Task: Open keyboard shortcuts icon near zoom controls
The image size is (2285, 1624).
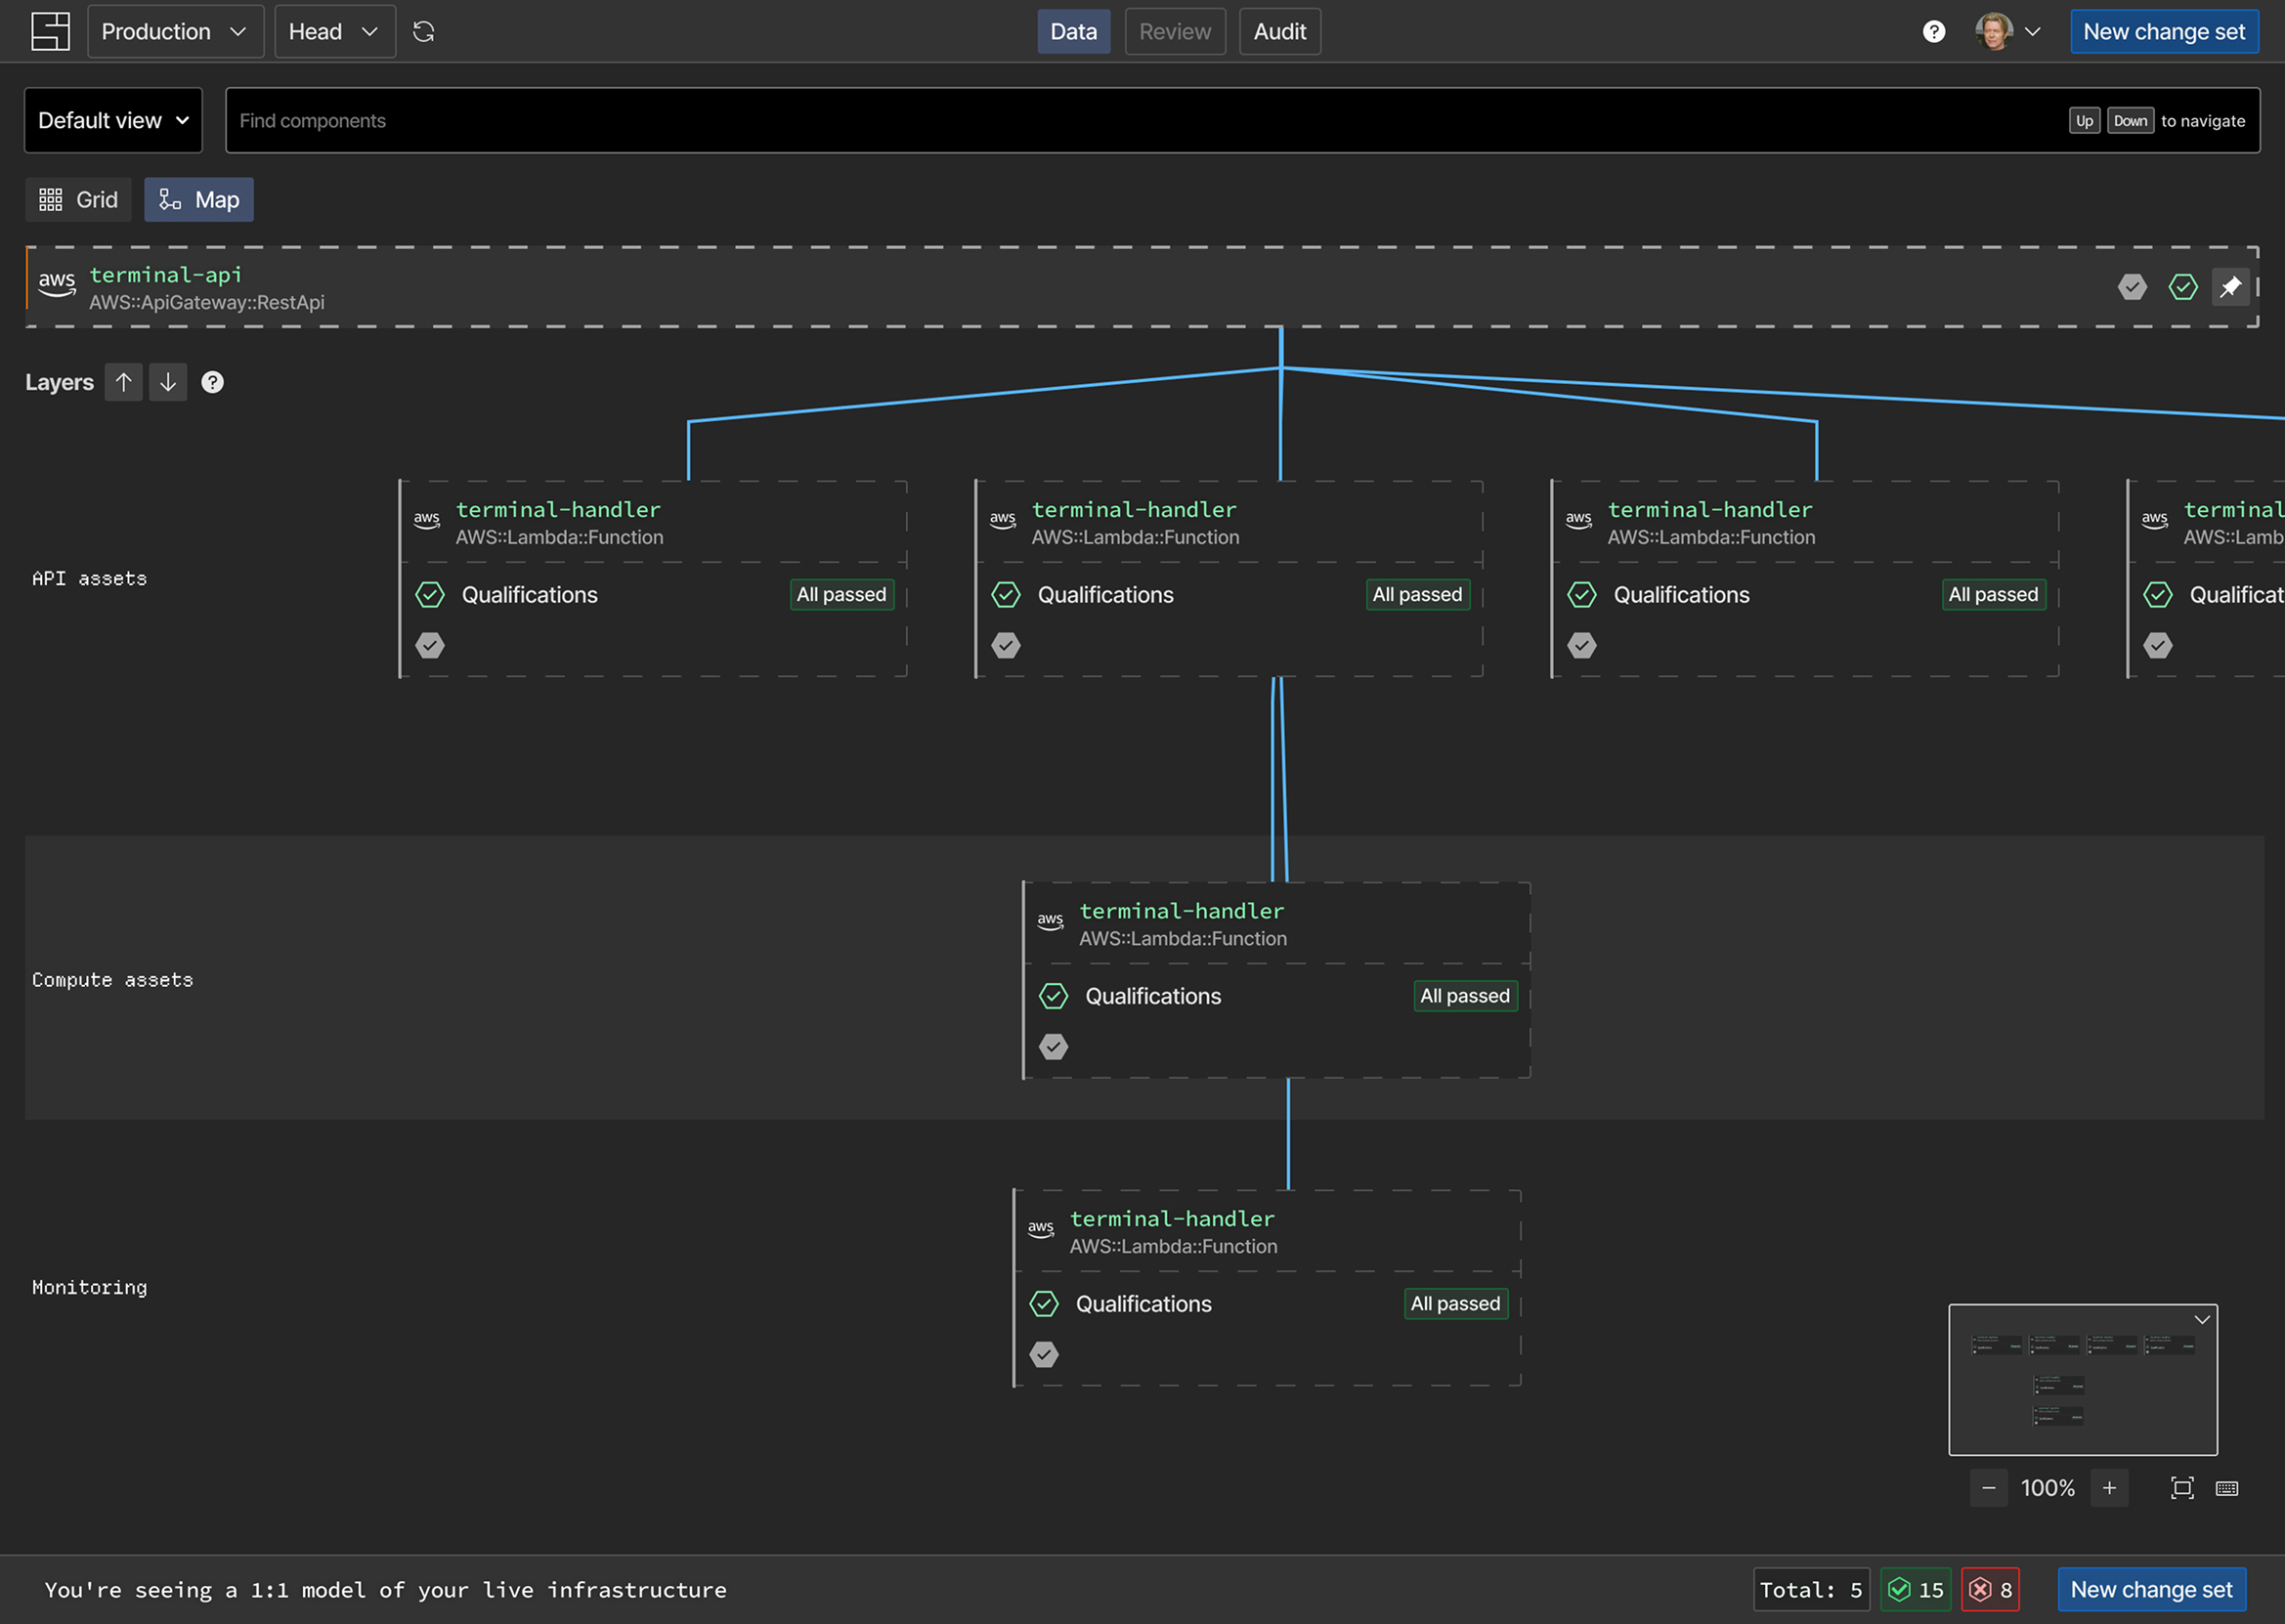Action: [2227, 1488]
